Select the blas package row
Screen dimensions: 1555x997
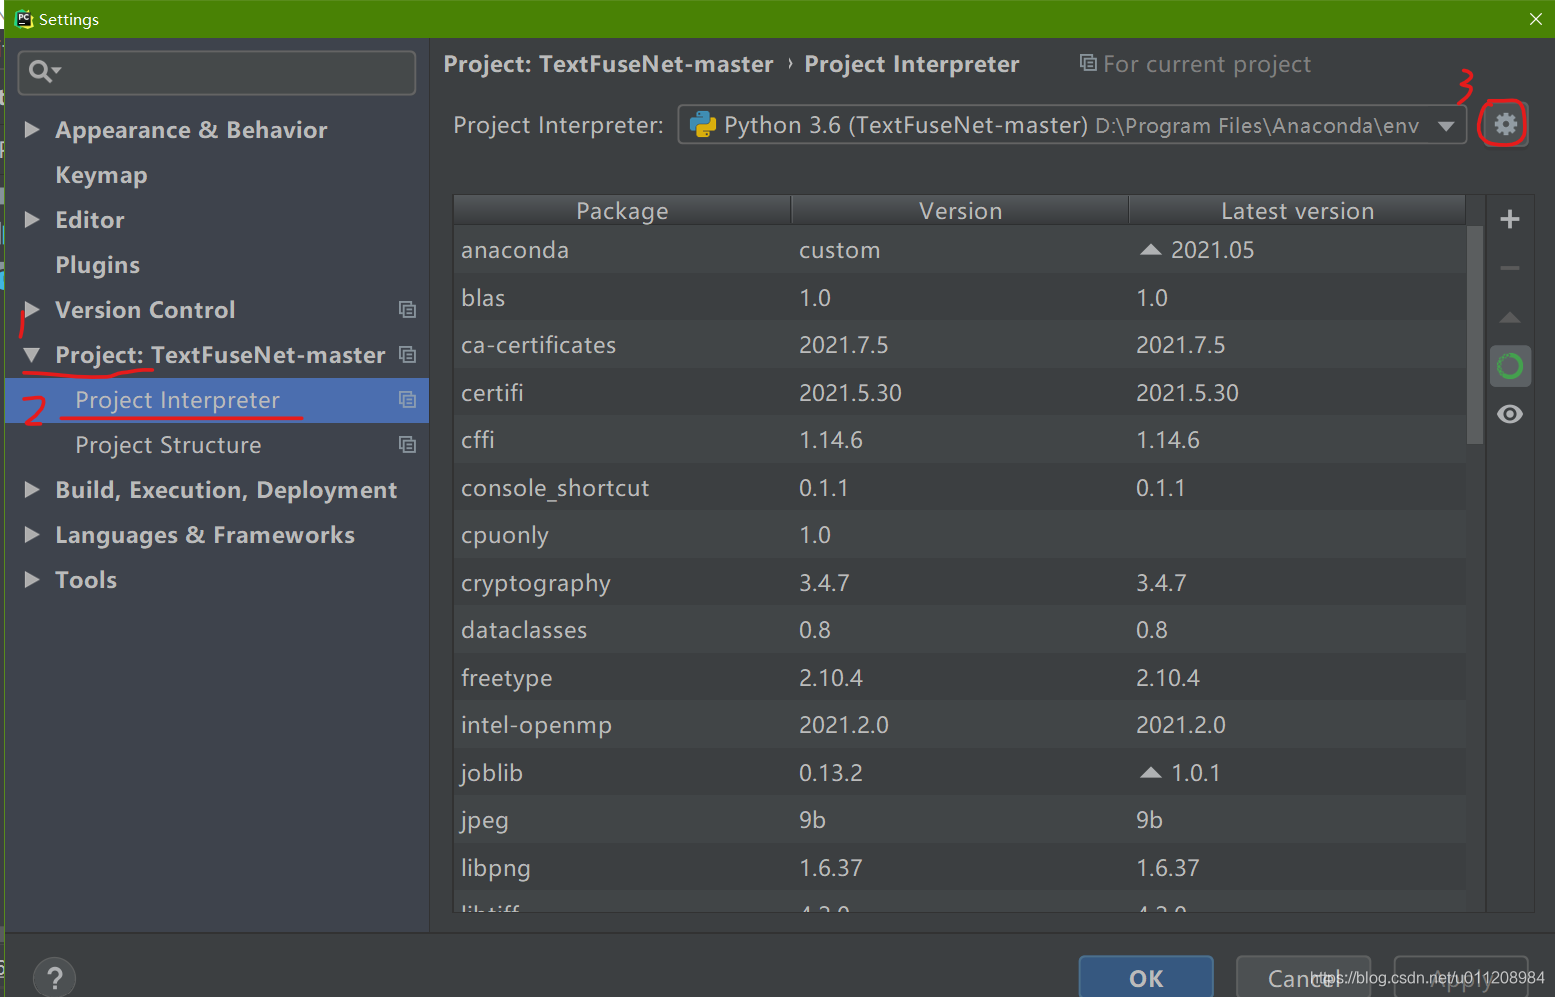pos(960,298)
